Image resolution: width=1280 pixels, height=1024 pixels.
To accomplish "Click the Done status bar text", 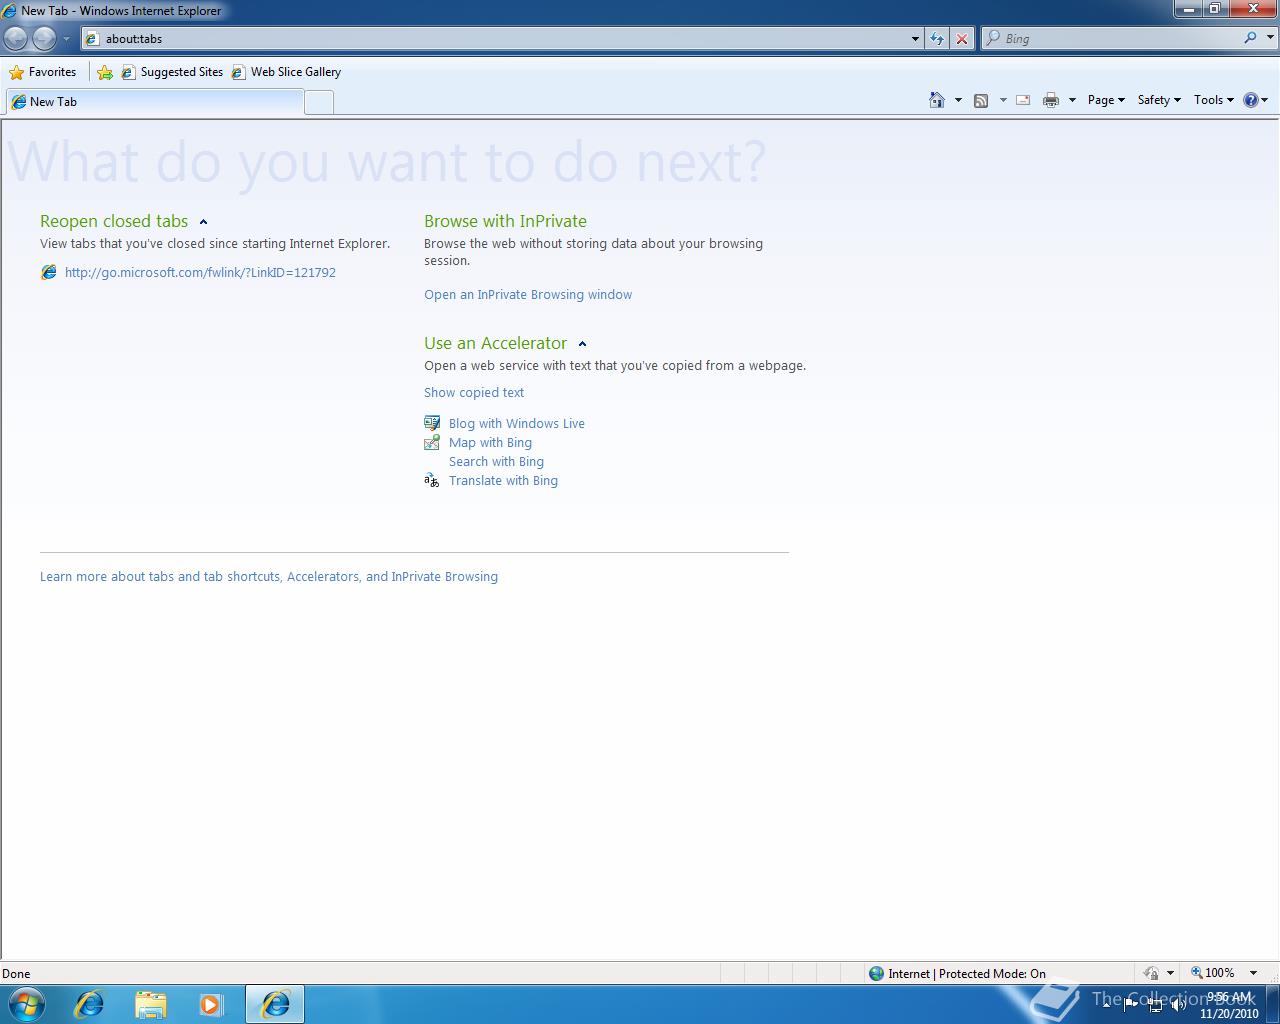I will [x=16, y=973].
